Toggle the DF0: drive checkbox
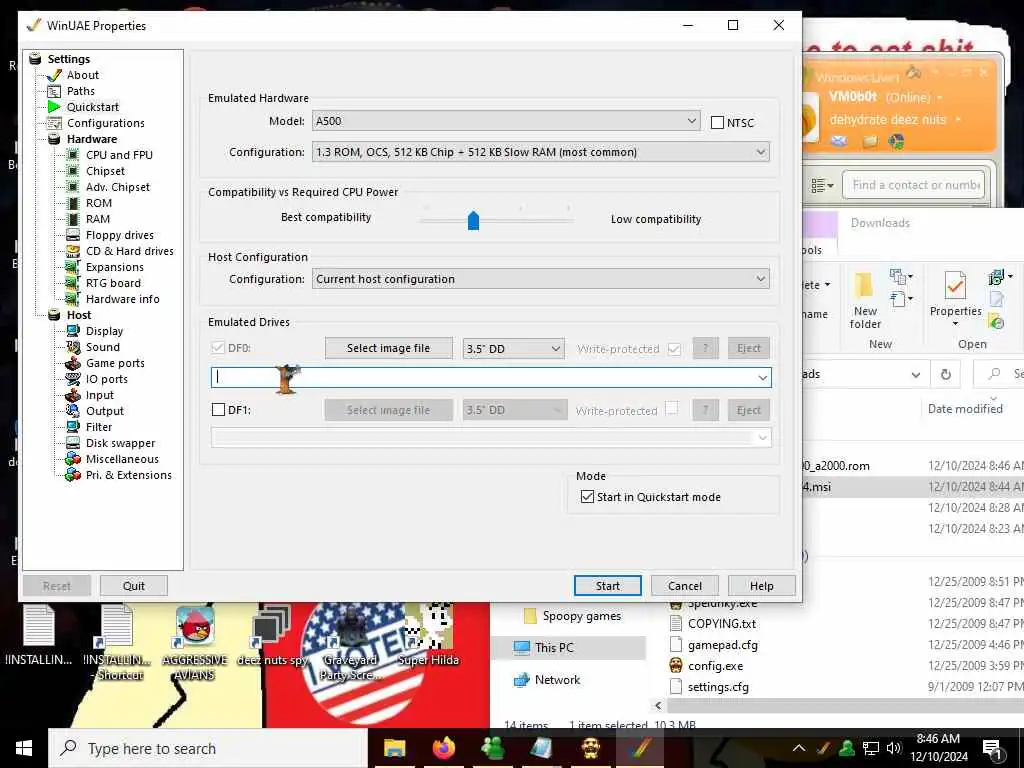Viewport: 1024px width, 768px height. coord(218,348)
